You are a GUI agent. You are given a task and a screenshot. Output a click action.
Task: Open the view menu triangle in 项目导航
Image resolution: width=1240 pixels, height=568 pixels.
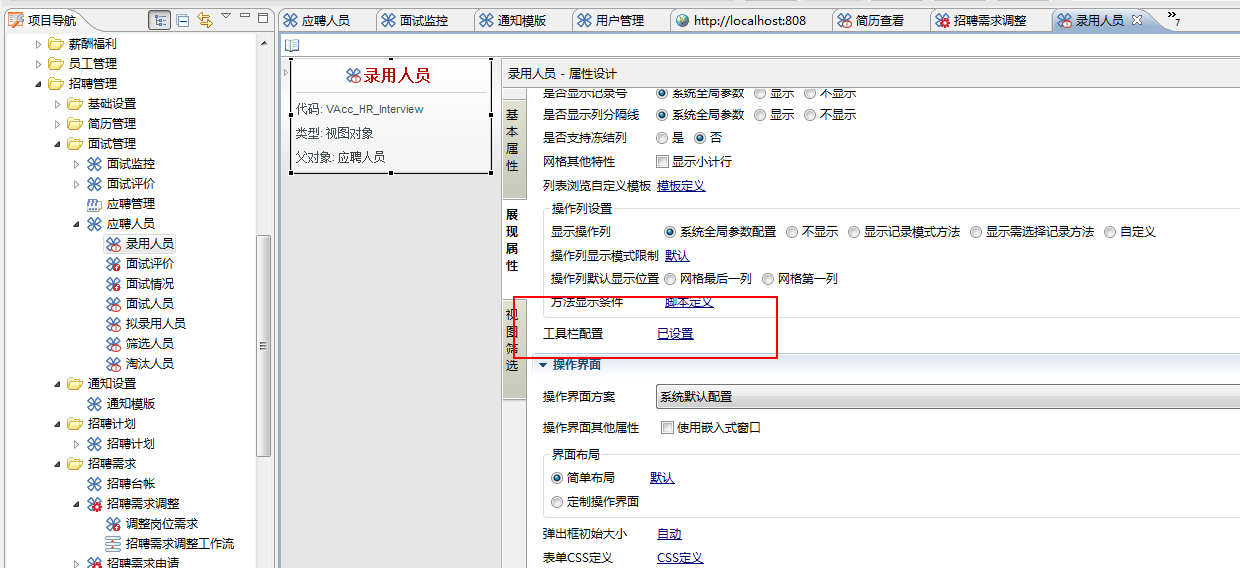click(226, 17)
